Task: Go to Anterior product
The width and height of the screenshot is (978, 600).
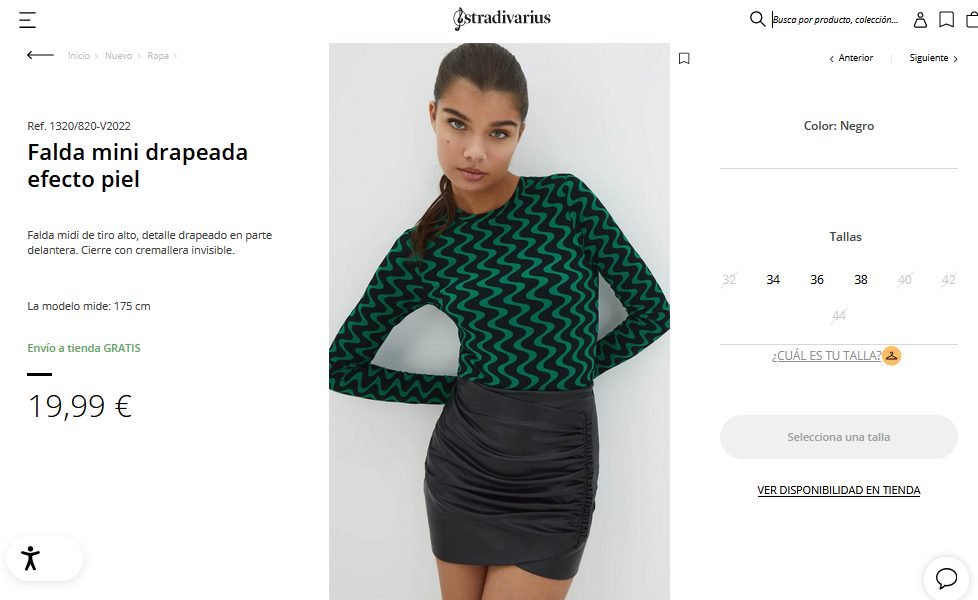Action: tap(851, 58)
